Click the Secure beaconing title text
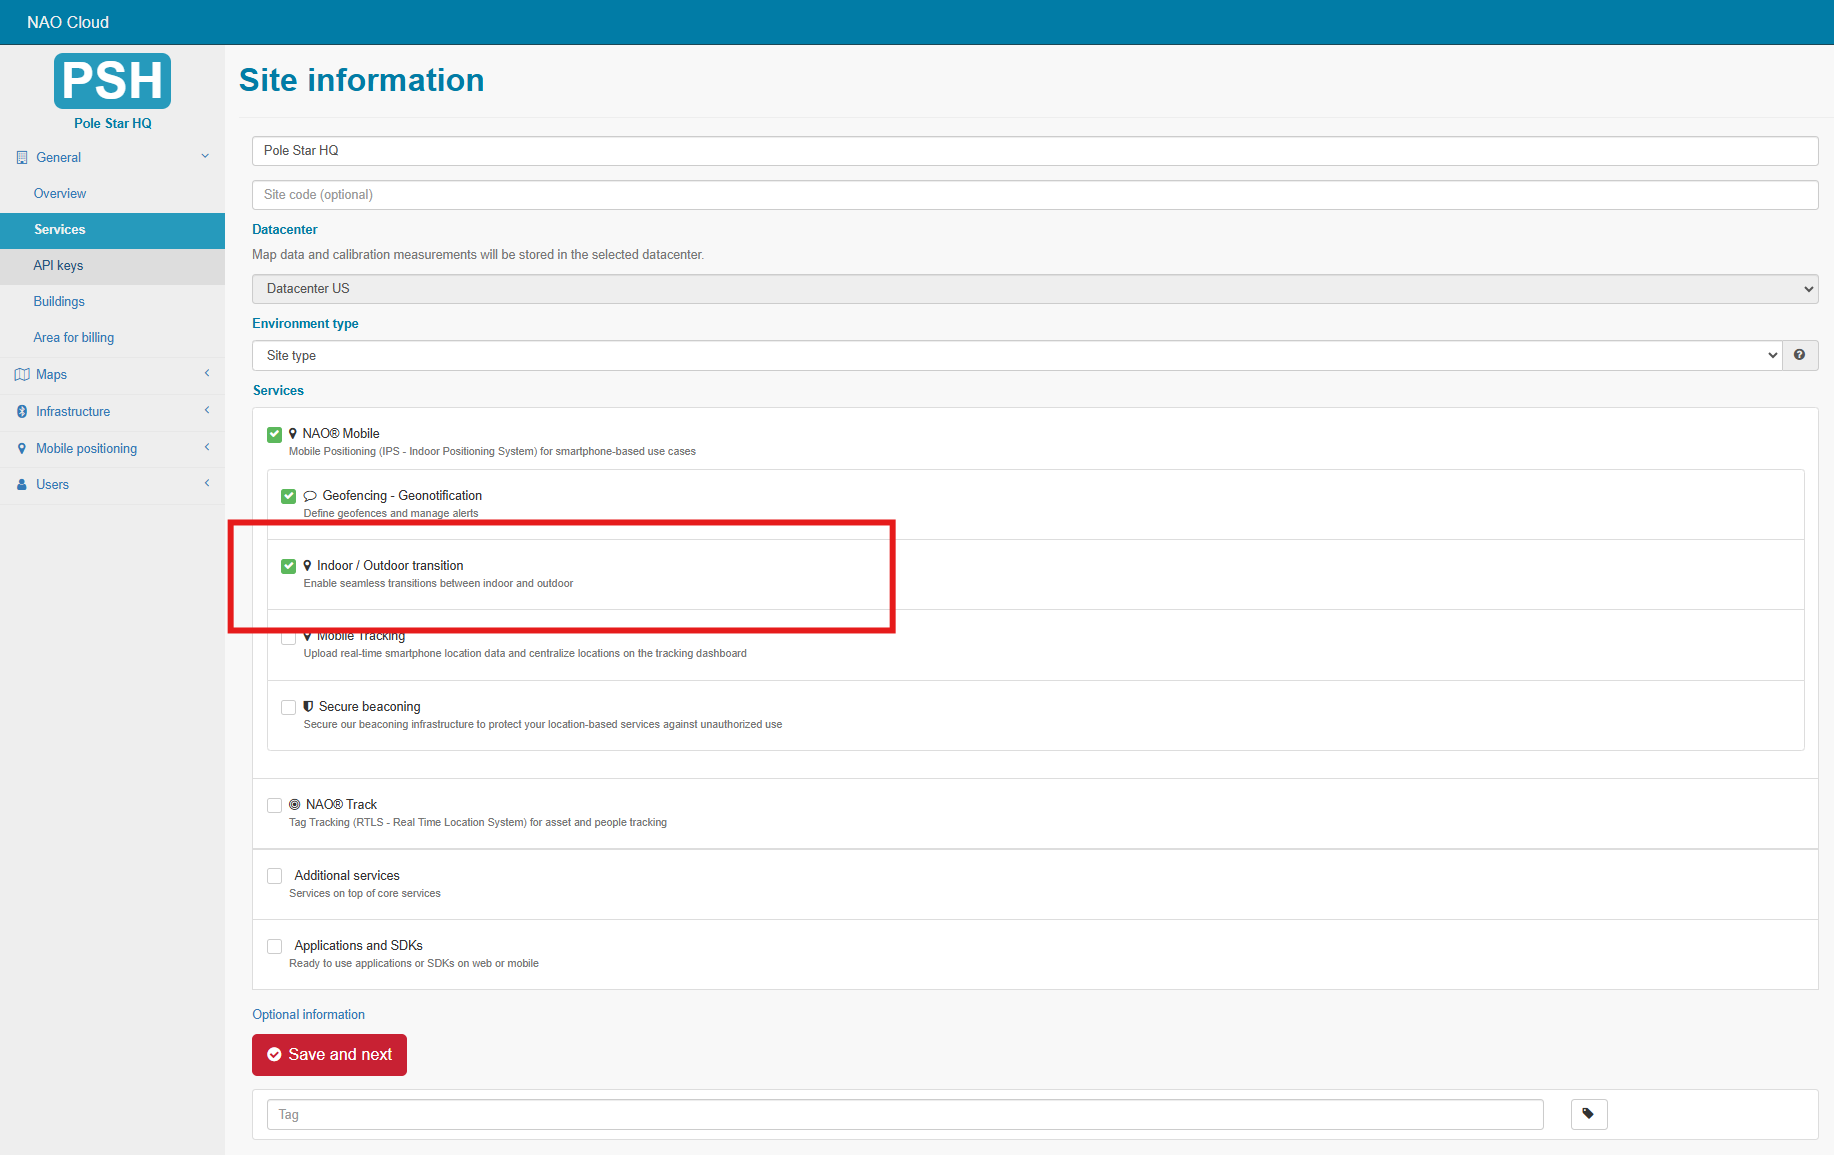Screen dimensions: 1834x1155 click(x=370, y=706)
